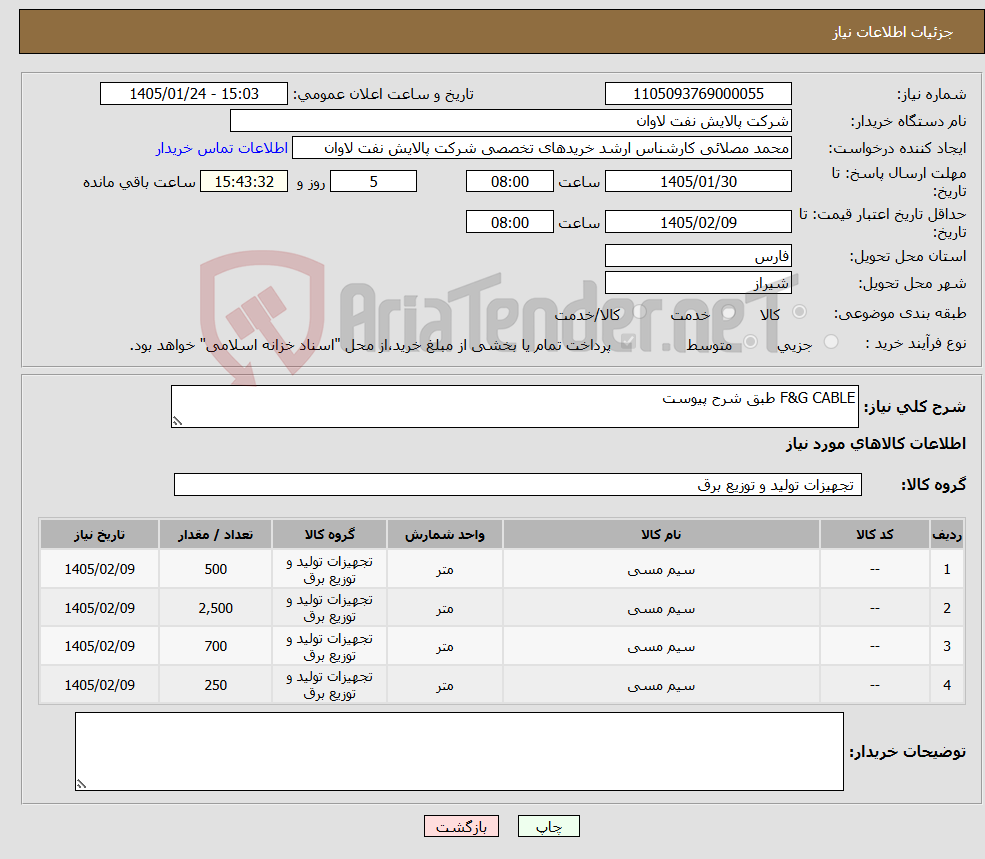Open the اطلاعات تماس خریدار link
This screenshot has height=859, width=985.
tap(222, 148)
